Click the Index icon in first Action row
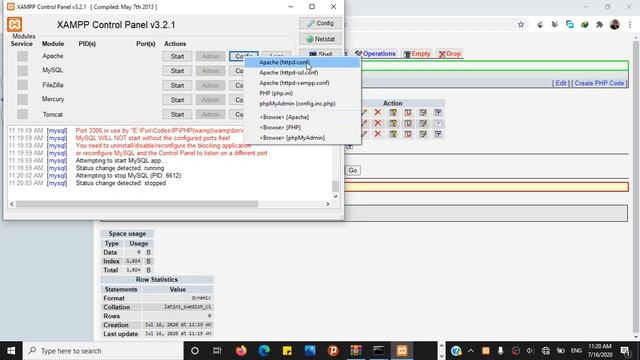Screen dimensions: 640x360 pyautogui.click(x=423, y=112)
